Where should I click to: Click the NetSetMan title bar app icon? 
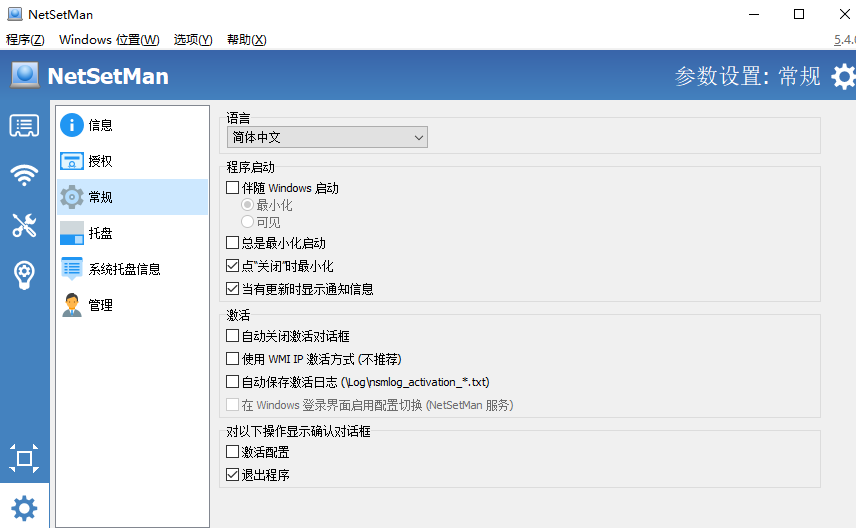point(15,14)
